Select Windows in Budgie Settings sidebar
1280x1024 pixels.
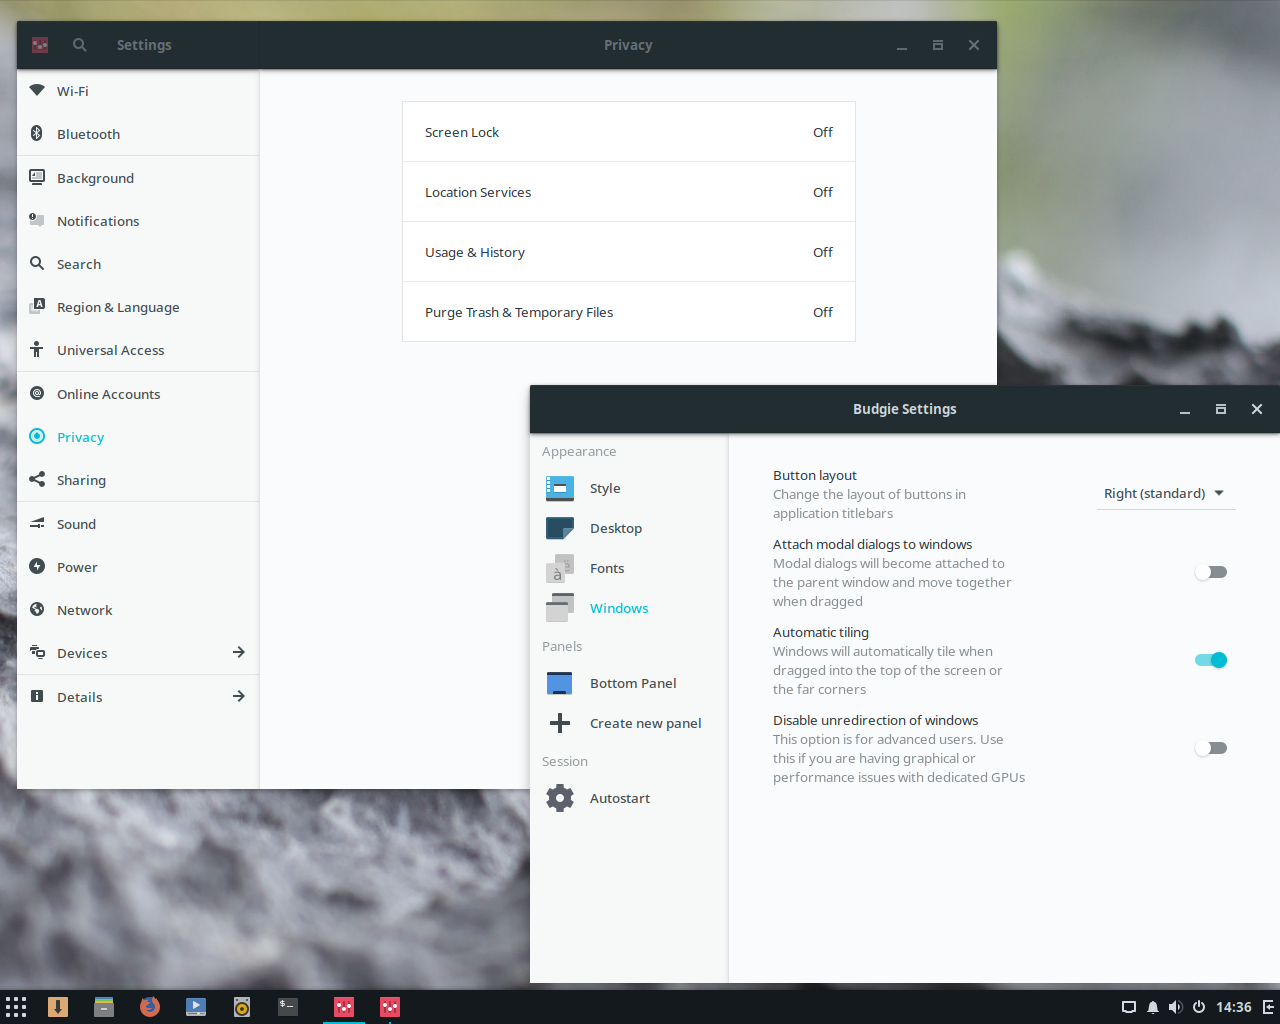coord(629,608)
